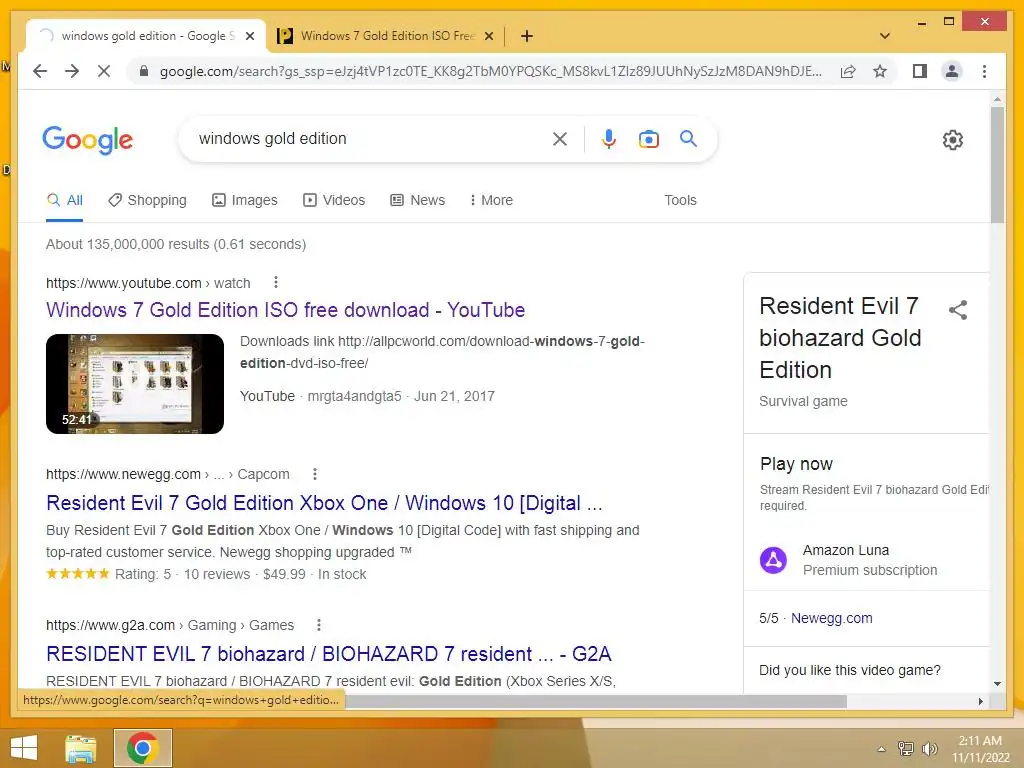This screenshot has width=1024, height=768.
Task: Open the Chrome profile menu
Action: coord(952,71)
